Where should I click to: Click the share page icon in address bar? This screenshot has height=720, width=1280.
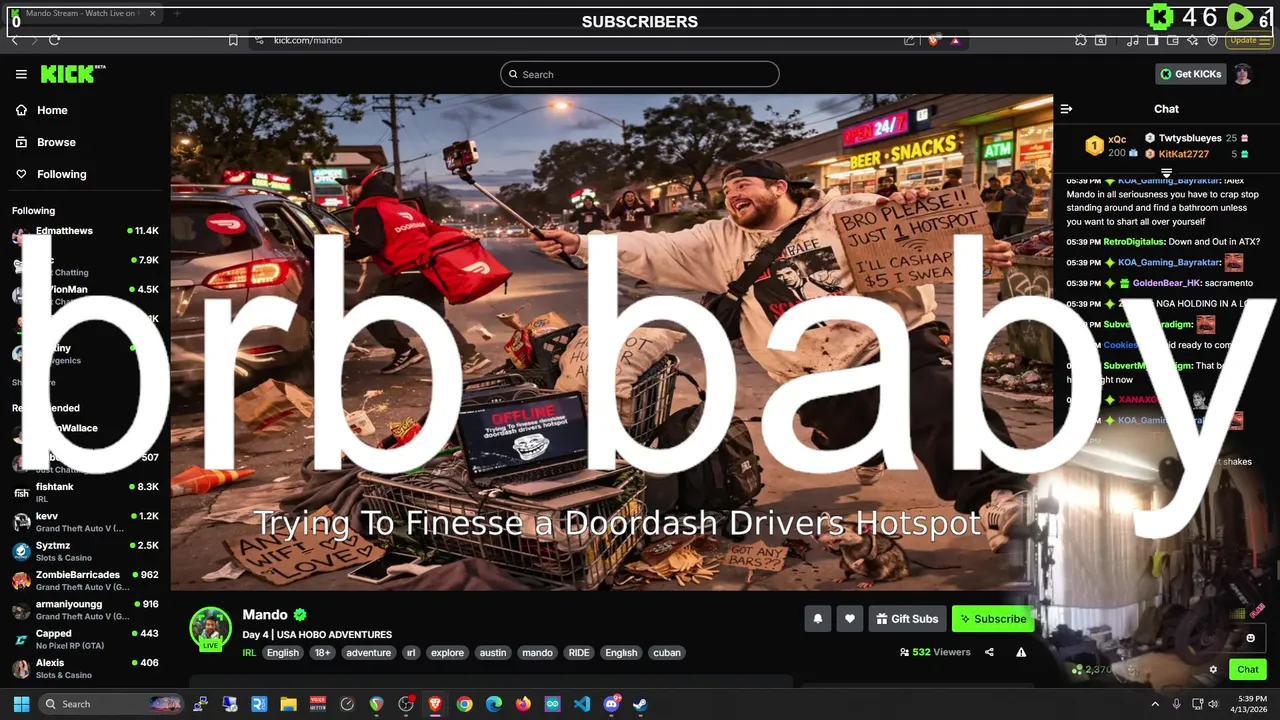[909, 40]
